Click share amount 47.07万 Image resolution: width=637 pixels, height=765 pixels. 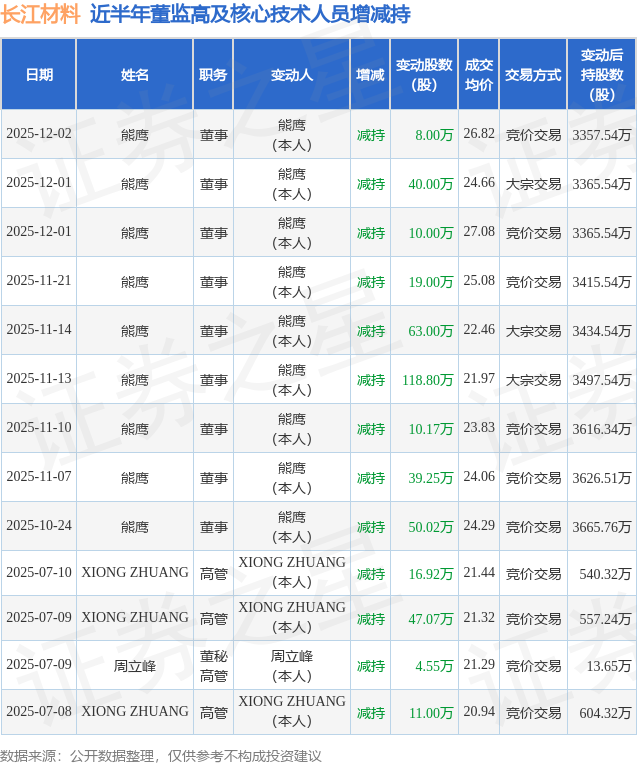(431, 619)
